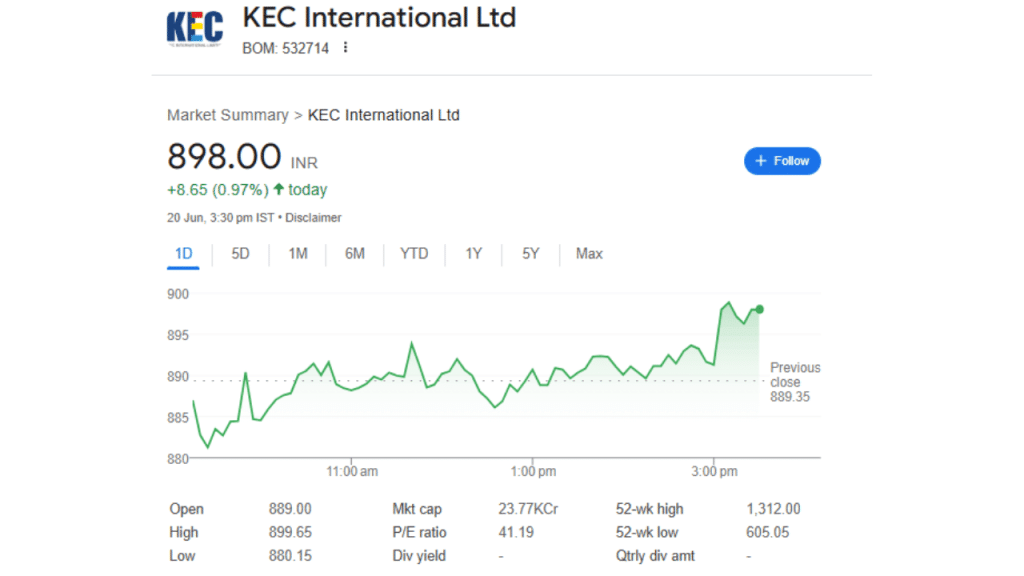
Task: Click the P/E ratio value 41.19
Action: pos(516,532)
